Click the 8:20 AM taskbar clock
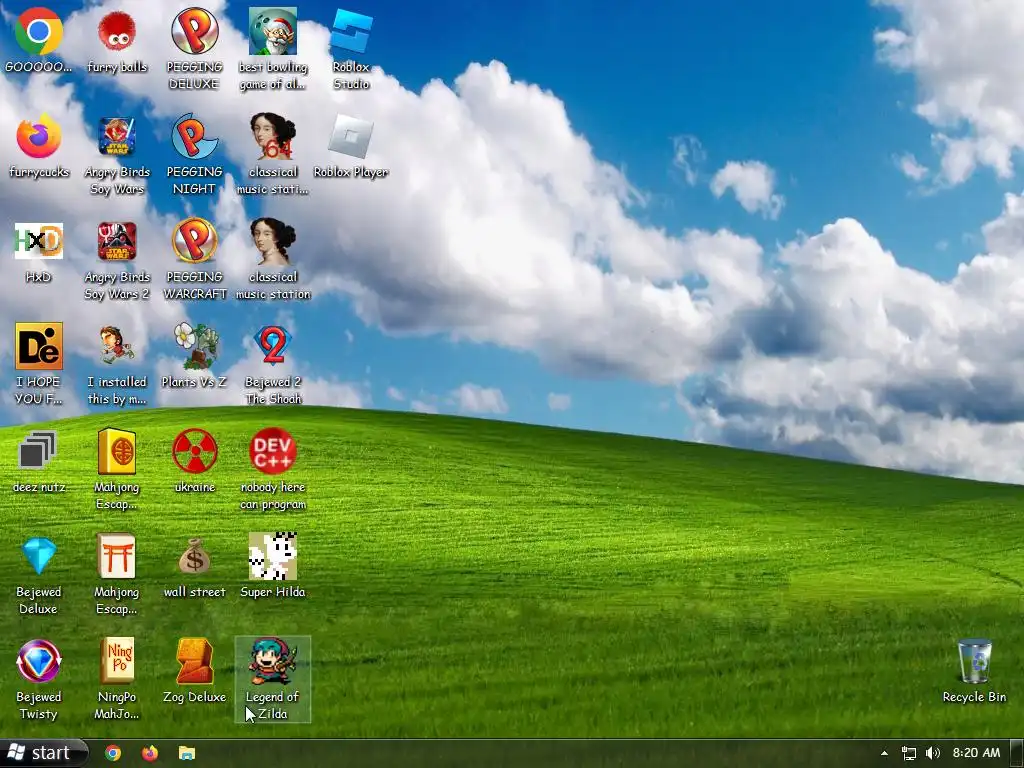Viewport: 1024px width, 768px height. (x=976, y=753)
